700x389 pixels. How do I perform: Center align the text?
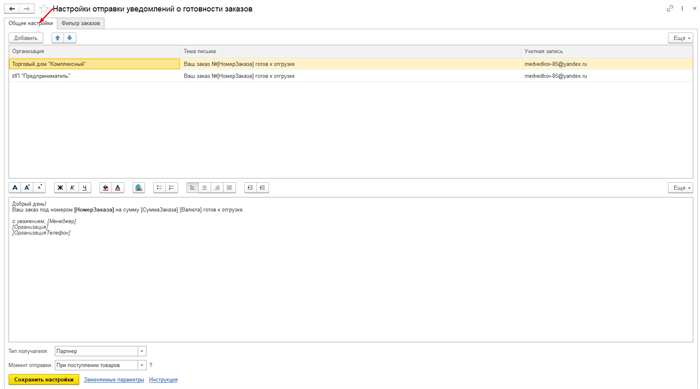[204, 188]
